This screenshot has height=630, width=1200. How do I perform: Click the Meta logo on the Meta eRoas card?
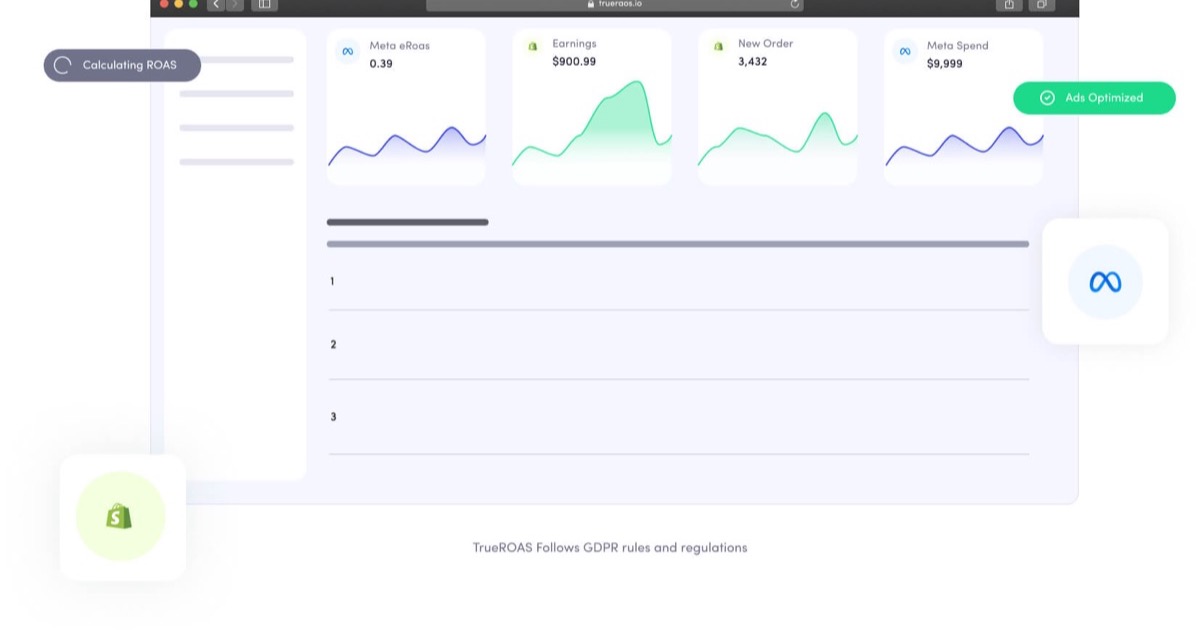click(347, 51)
